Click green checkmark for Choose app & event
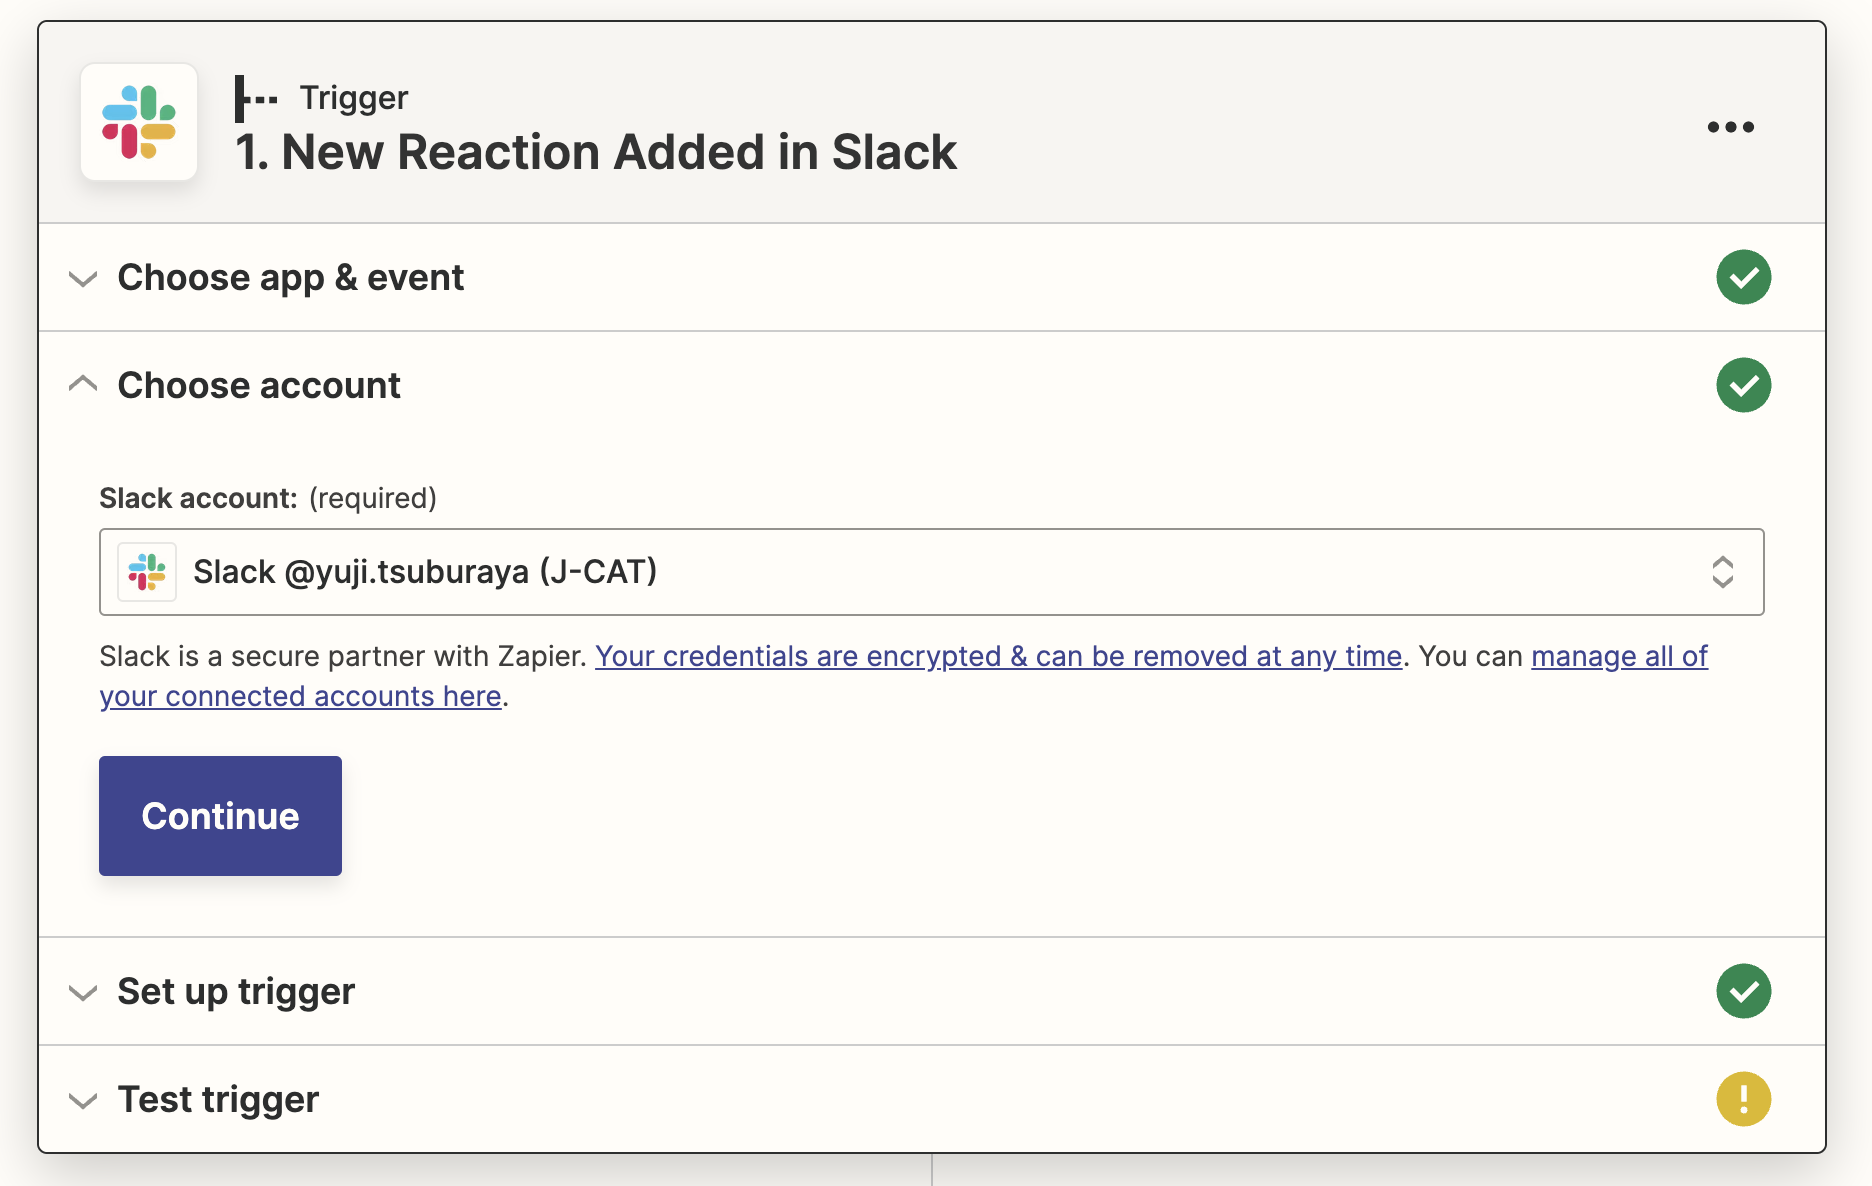 tap(1744, 277)
